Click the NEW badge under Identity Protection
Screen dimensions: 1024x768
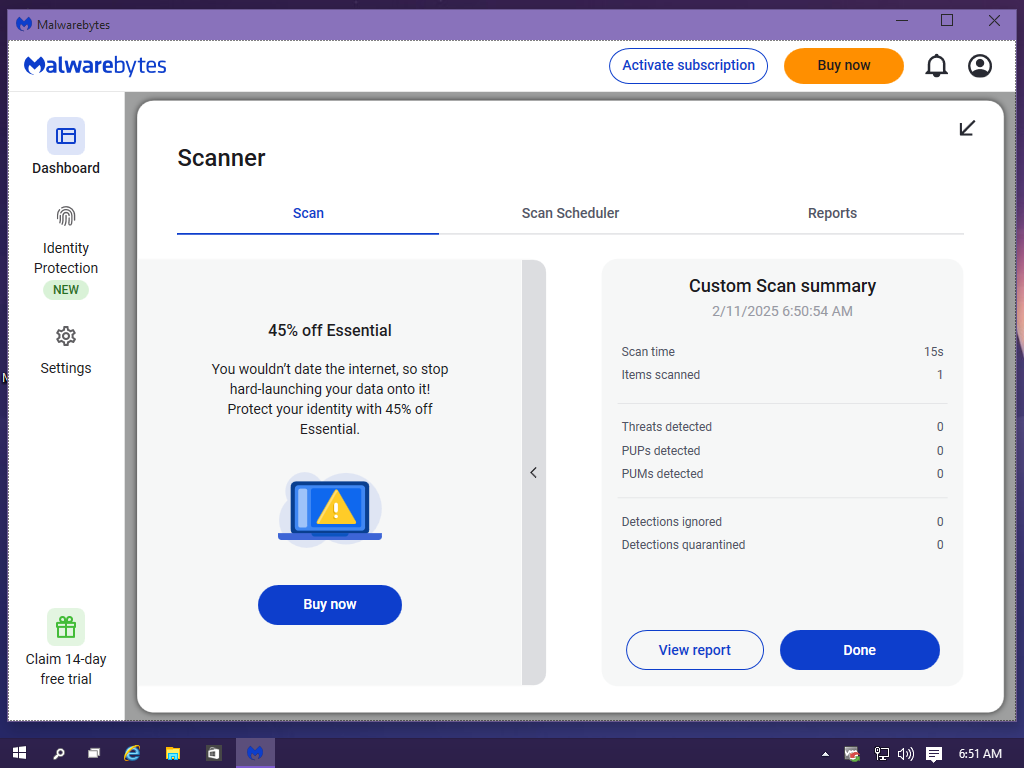(x=66, y=290)
